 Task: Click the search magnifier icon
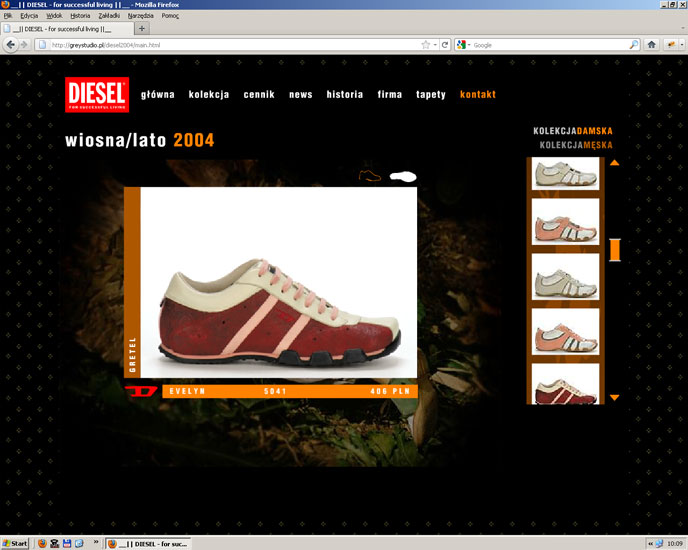click(x=634, y=45)
